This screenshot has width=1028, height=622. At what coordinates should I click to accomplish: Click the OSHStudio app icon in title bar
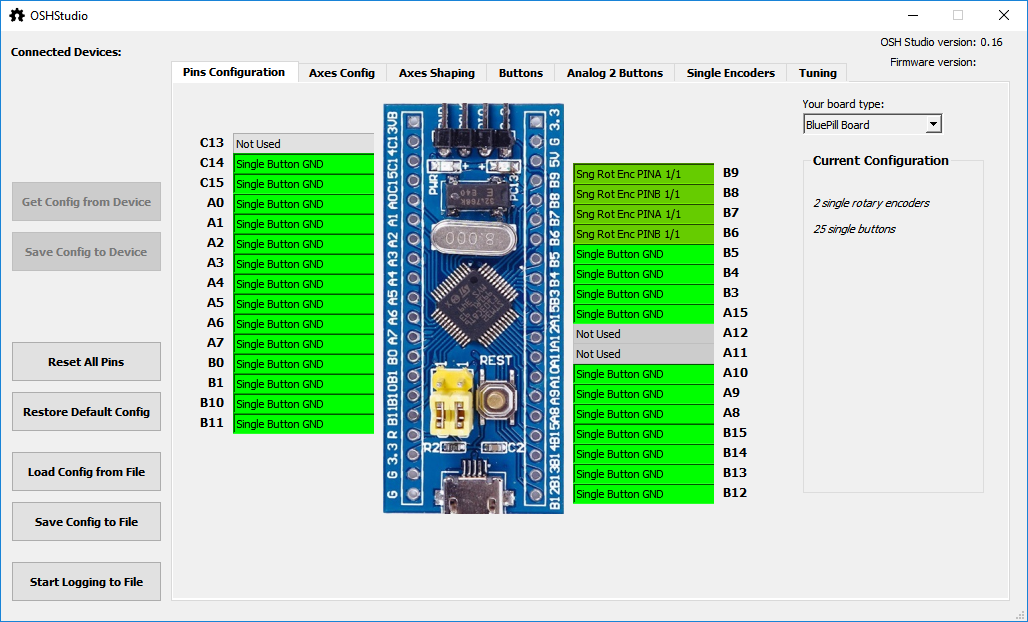click(x=17, y=15)
